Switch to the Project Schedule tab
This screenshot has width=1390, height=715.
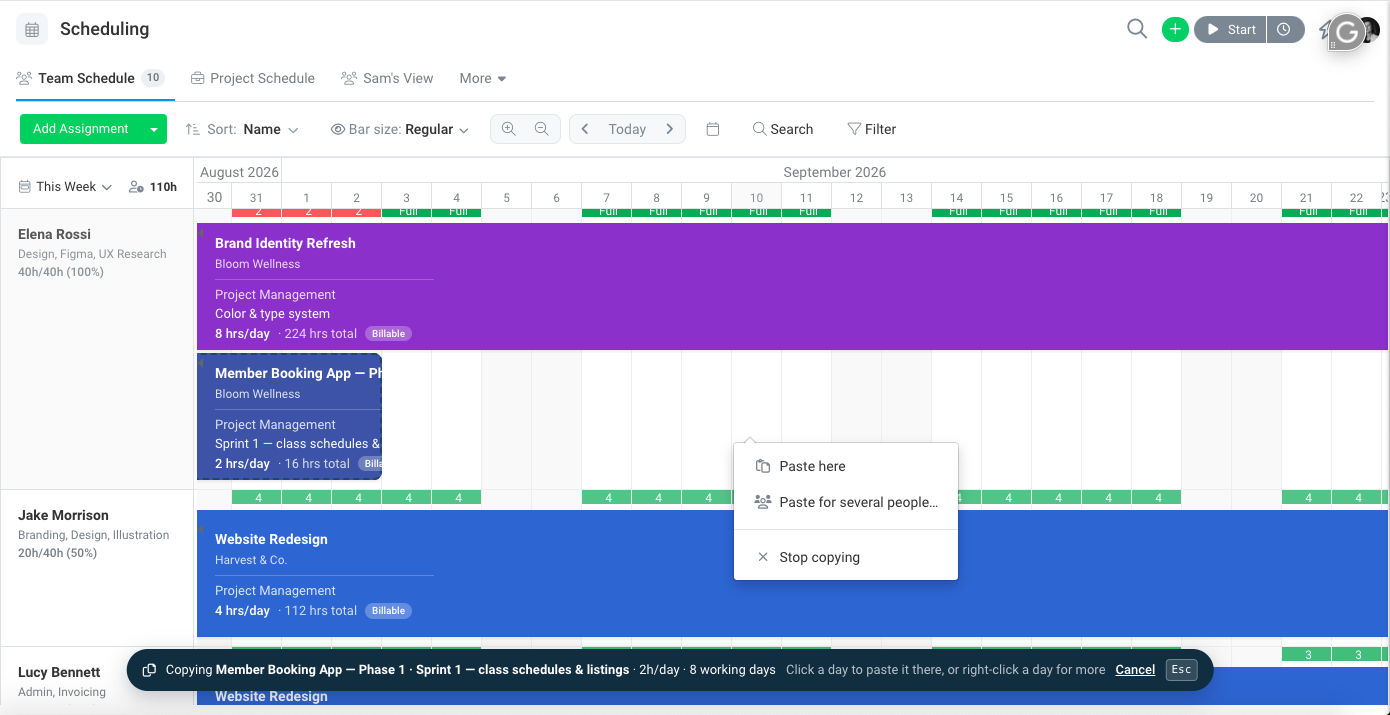click(253, 78)
